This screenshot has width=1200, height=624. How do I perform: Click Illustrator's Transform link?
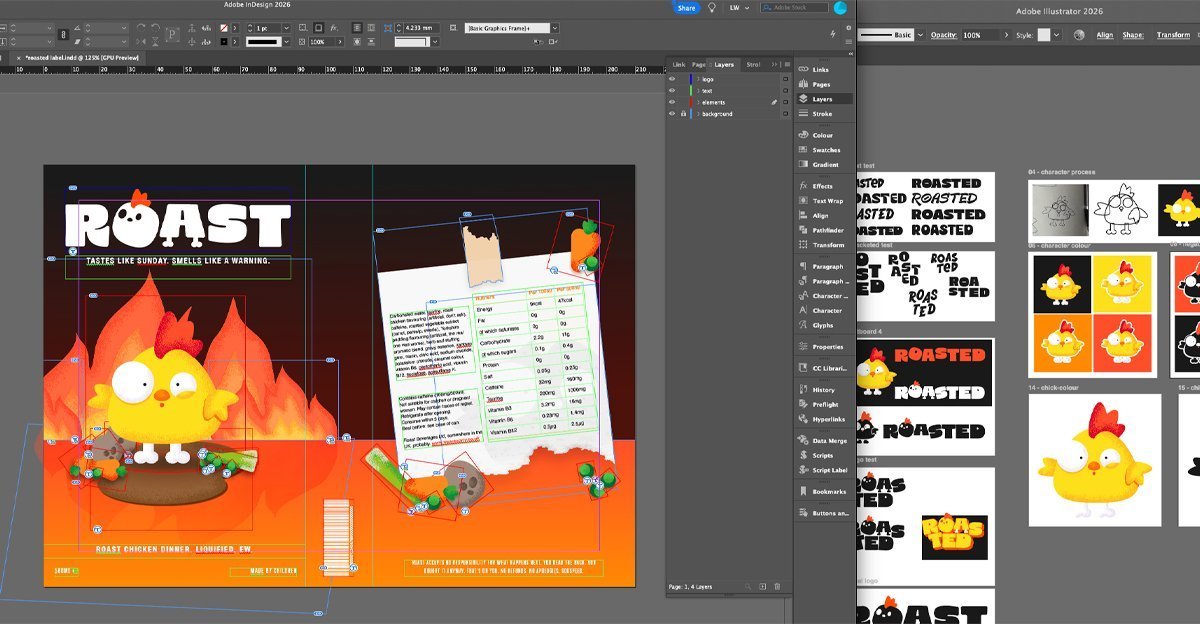click(1174, 35)
